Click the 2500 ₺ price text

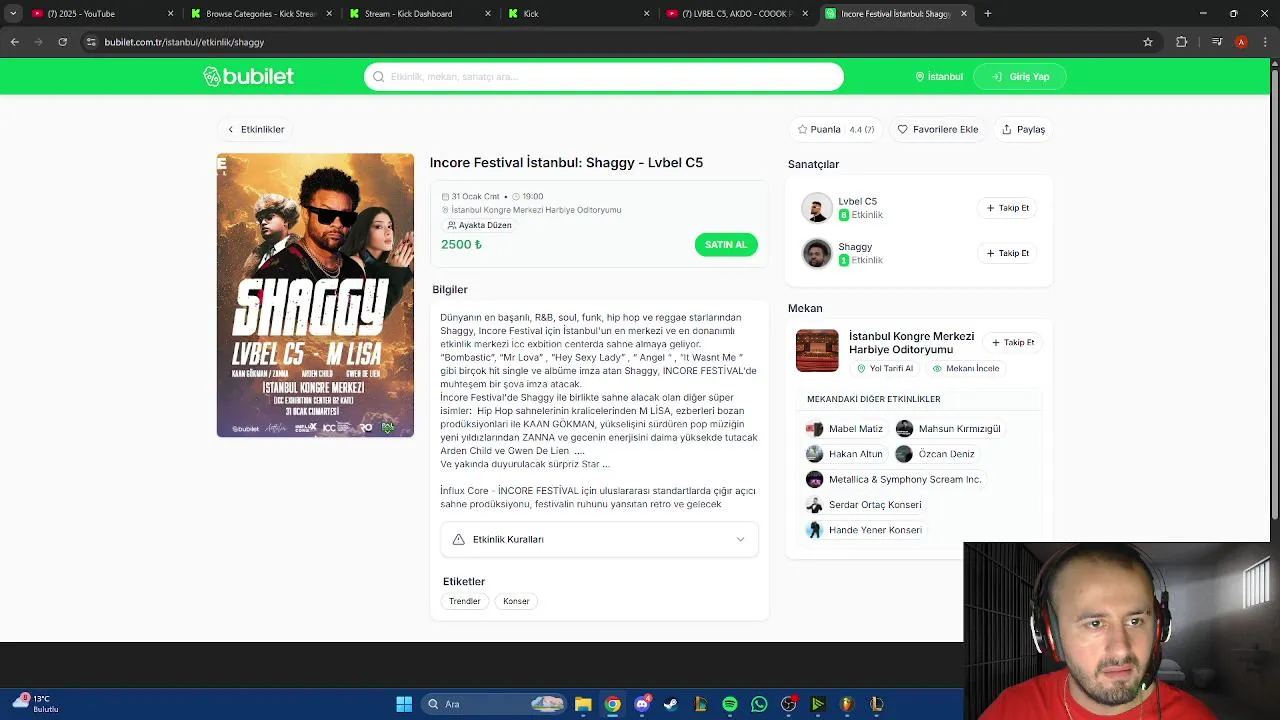461,244
